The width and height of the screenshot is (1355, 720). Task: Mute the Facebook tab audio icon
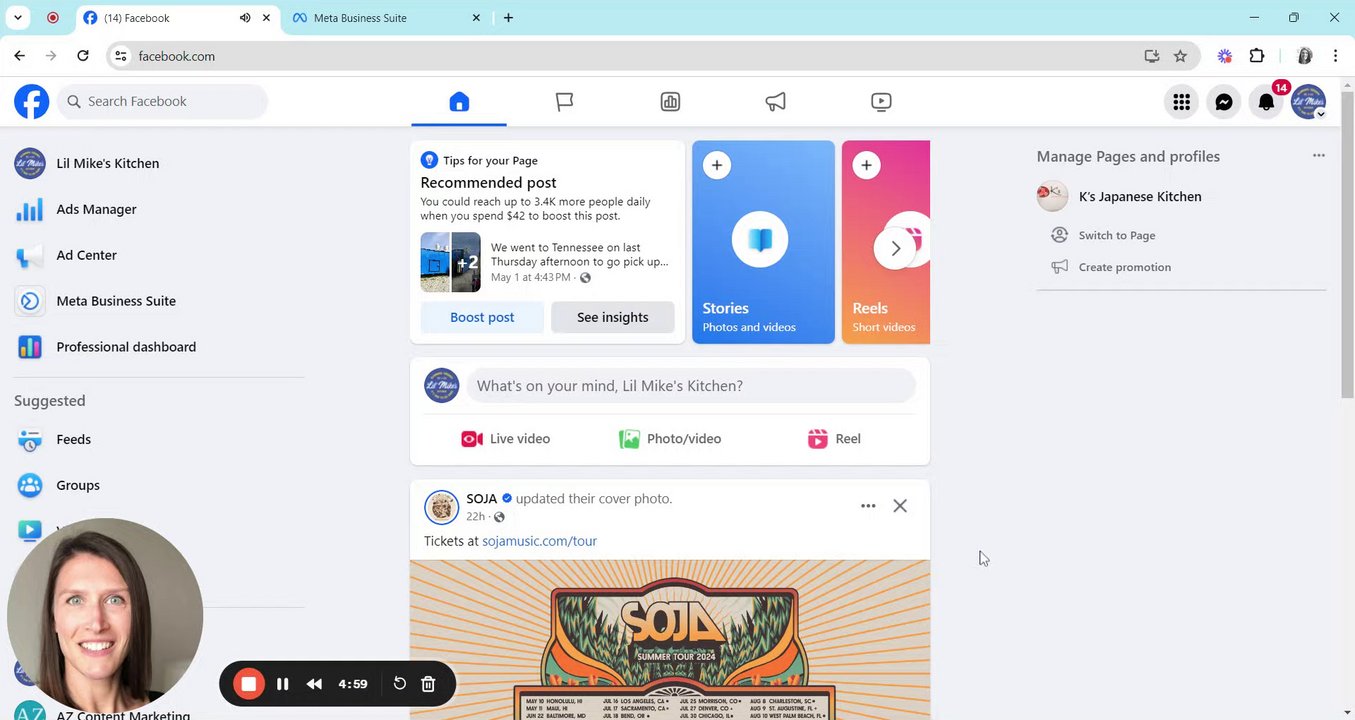click(245, 18)
